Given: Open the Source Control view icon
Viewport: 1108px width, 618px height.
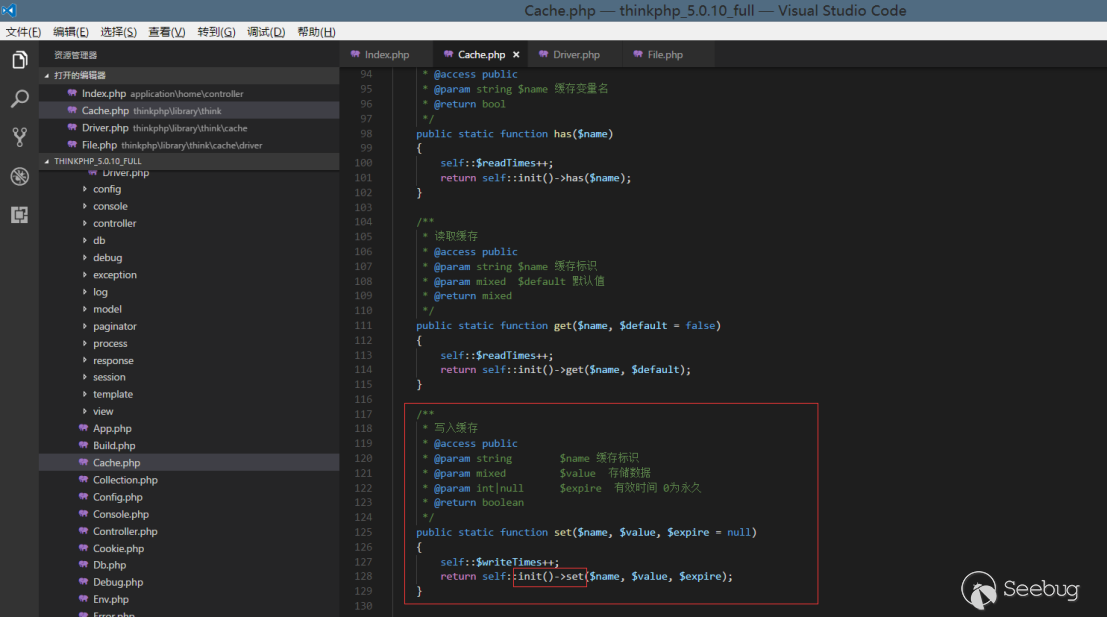Looking at the screenshot, I should [20, 137].
